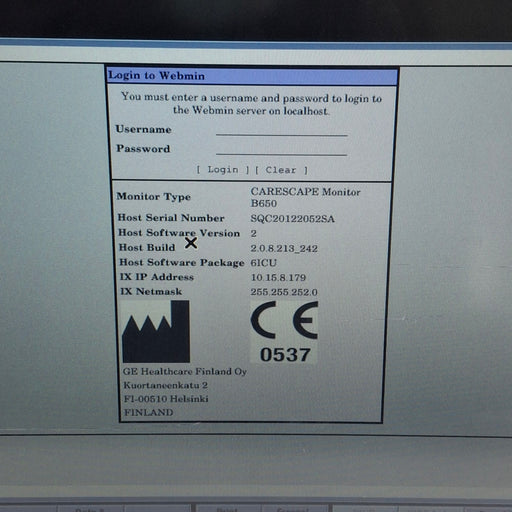Select software package value 6ICU
This screenshot has width=512, height=512.
click(263, 263)
